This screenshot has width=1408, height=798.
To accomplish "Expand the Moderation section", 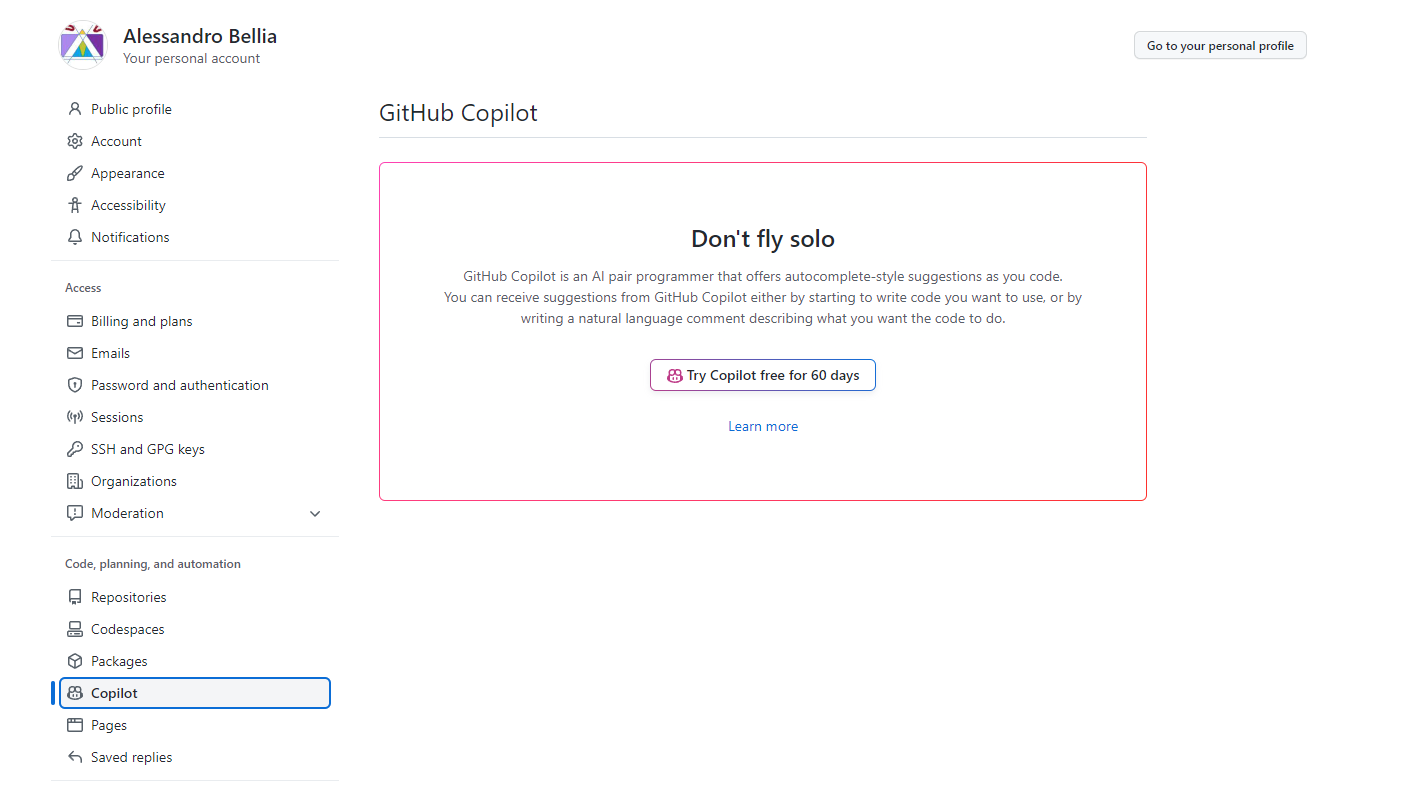I will coord(315,513).
